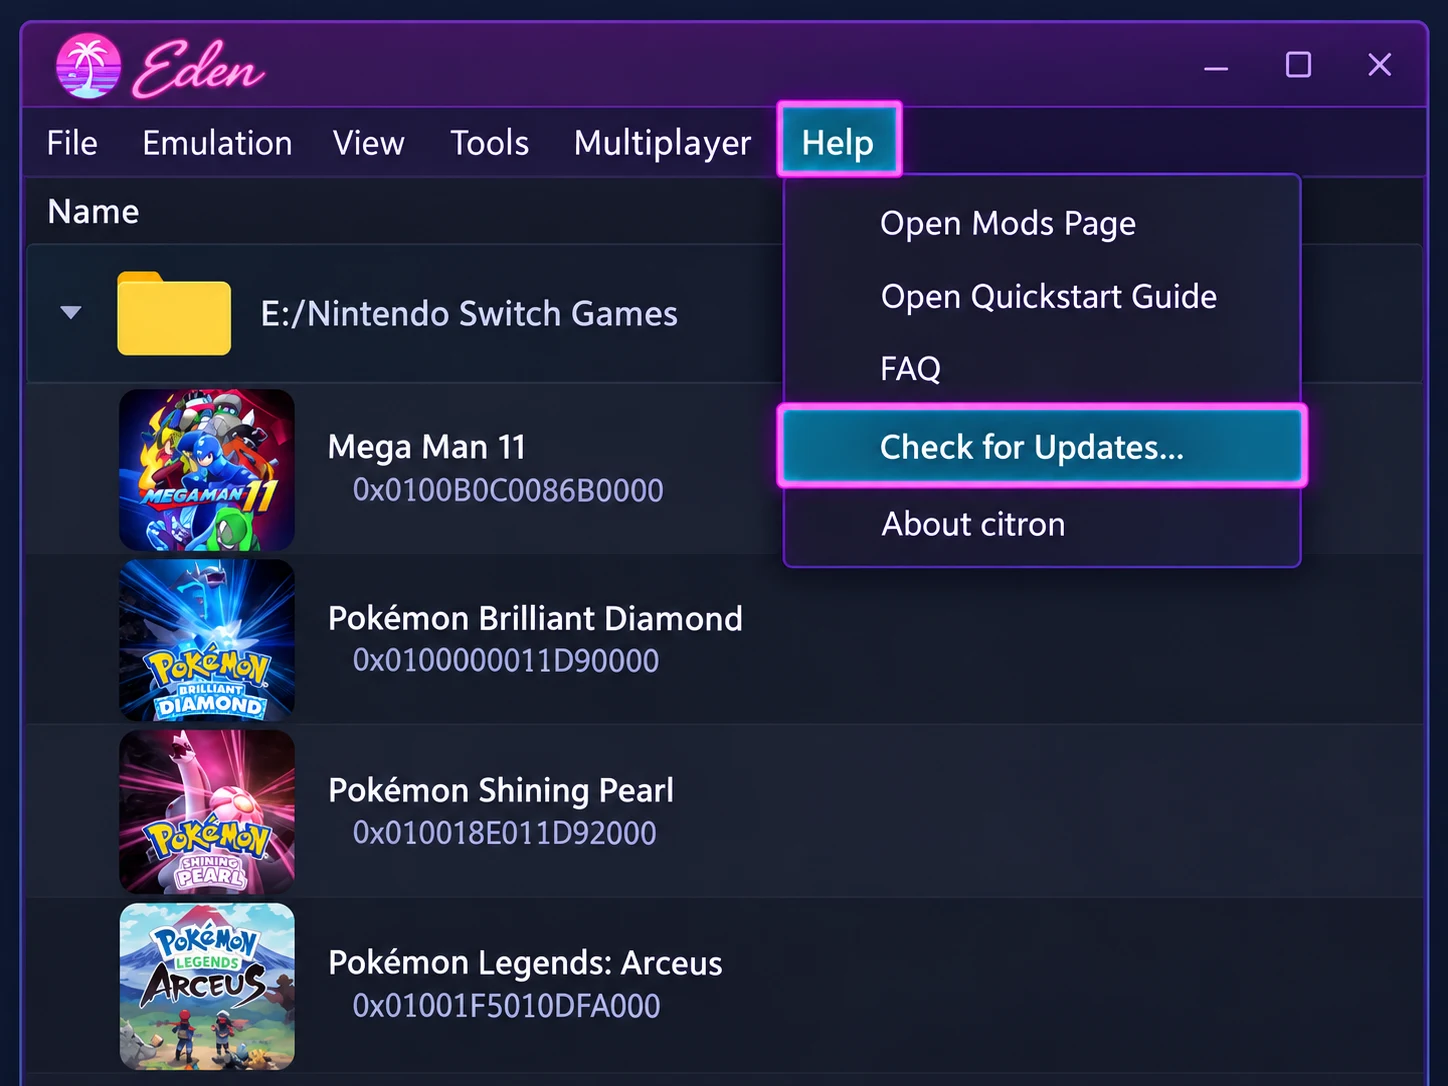This screenshot has width=1448, height=1086.
Task: Close the Eden window
Action: [x=1380, y=65]
